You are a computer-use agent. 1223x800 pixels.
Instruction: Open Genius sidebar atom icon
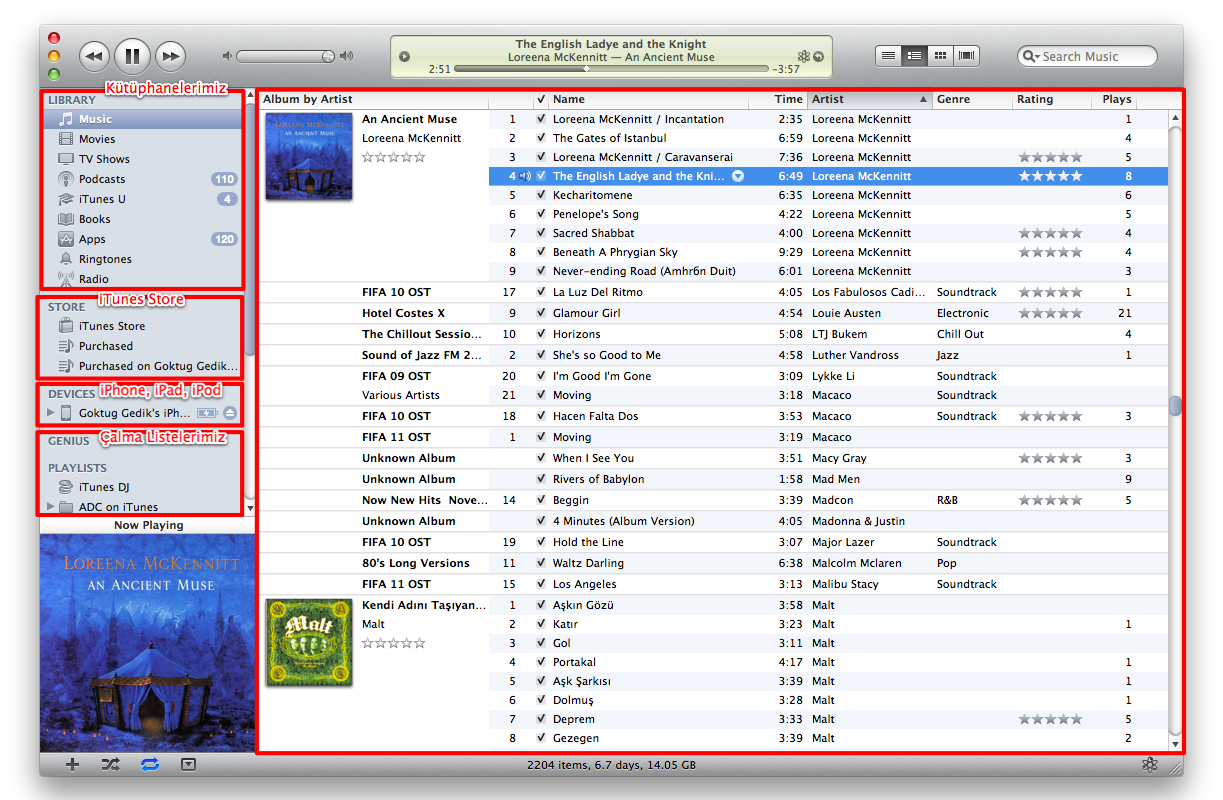[1150, 765]
